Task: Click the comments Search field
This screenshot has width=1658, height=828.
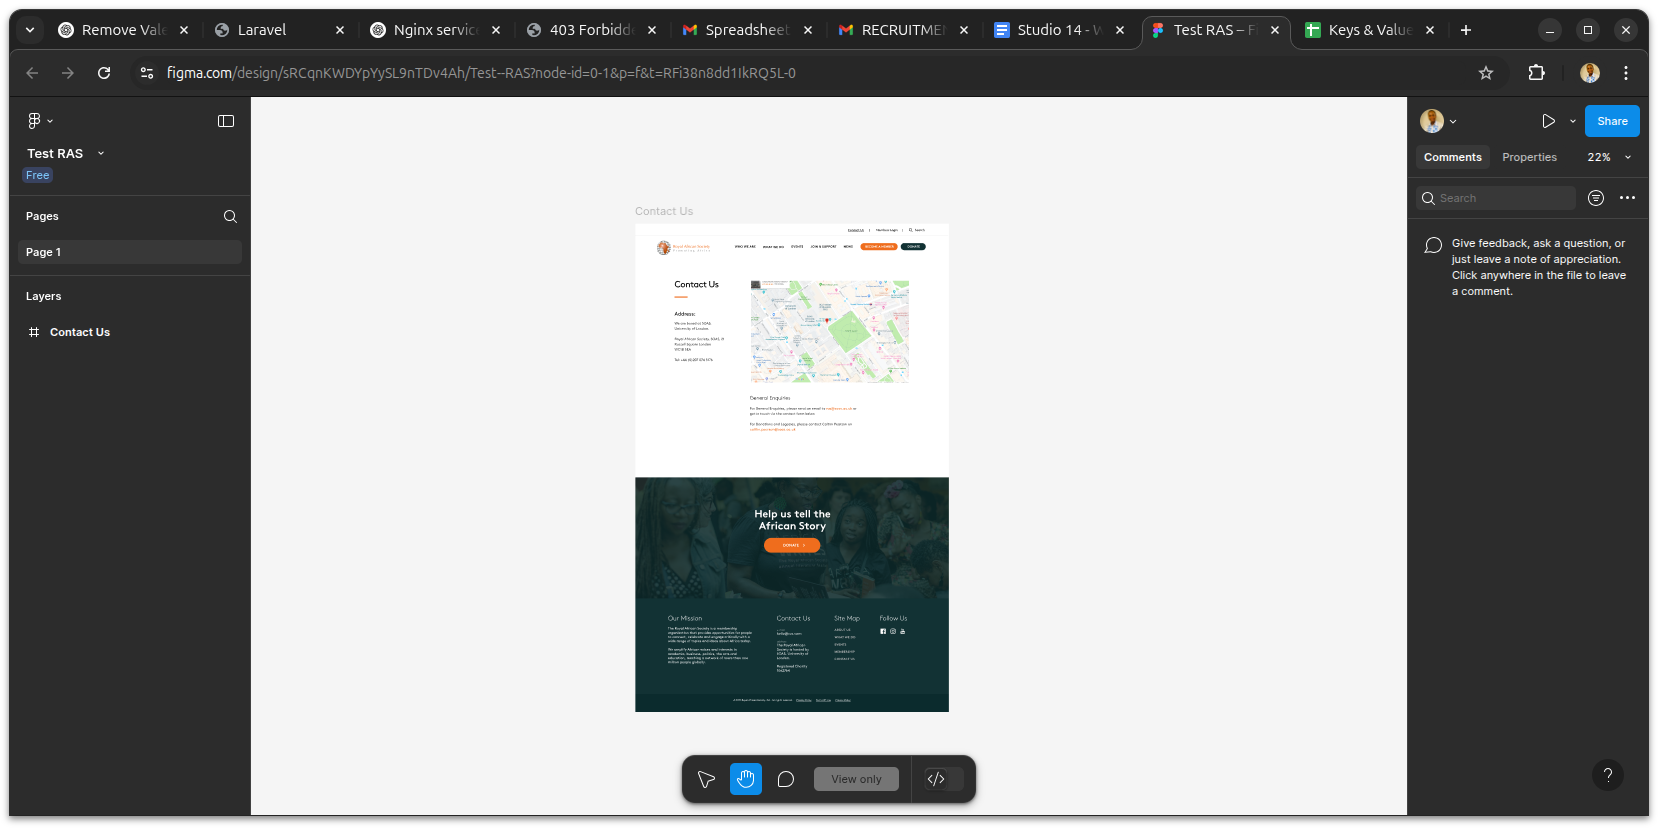Action: (x=1496, y=198)
